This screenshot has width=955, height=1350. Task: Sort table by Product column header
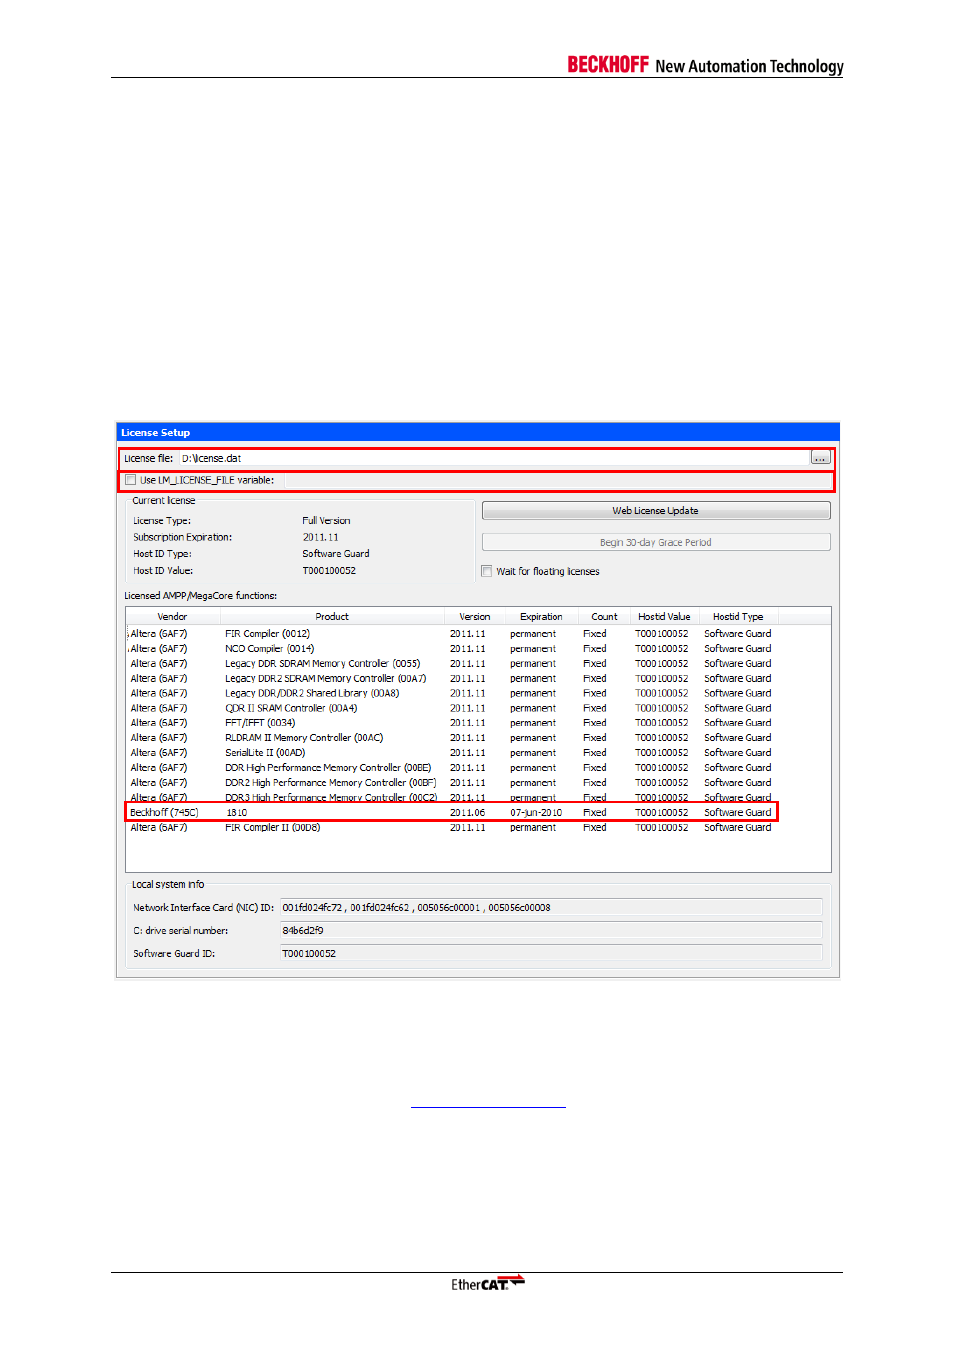332,617
